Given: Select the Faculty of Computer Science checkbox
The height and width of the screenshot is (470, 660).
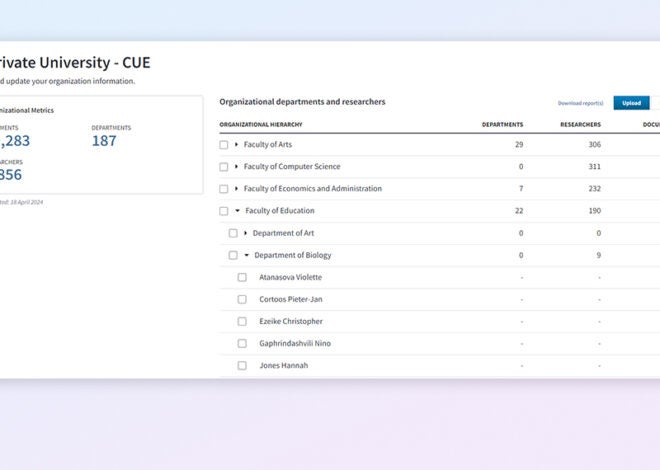Looking at the screenshot, I should 224,167.
